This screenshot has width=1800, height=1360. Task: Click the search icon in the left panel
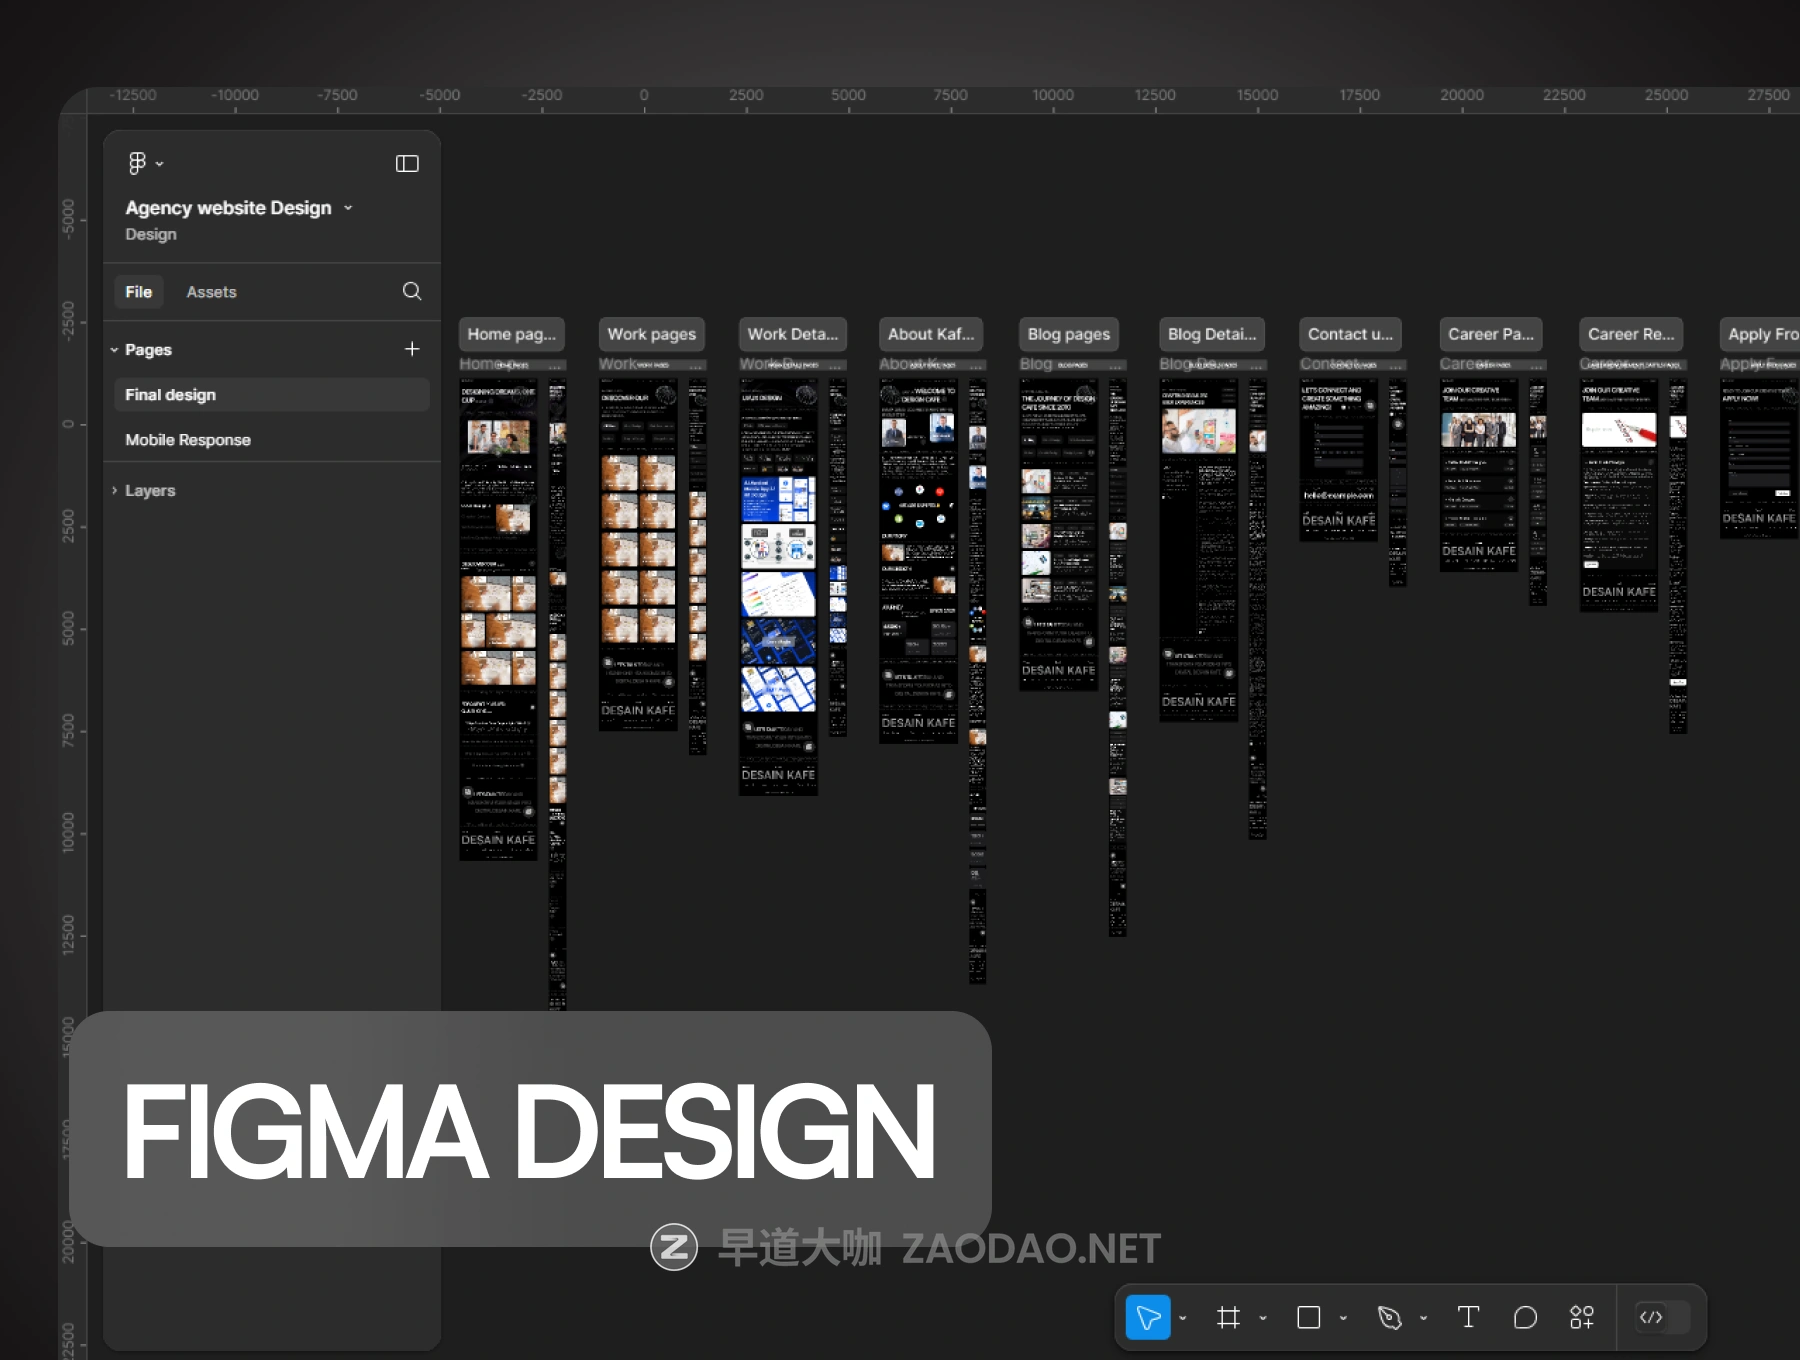411,291
